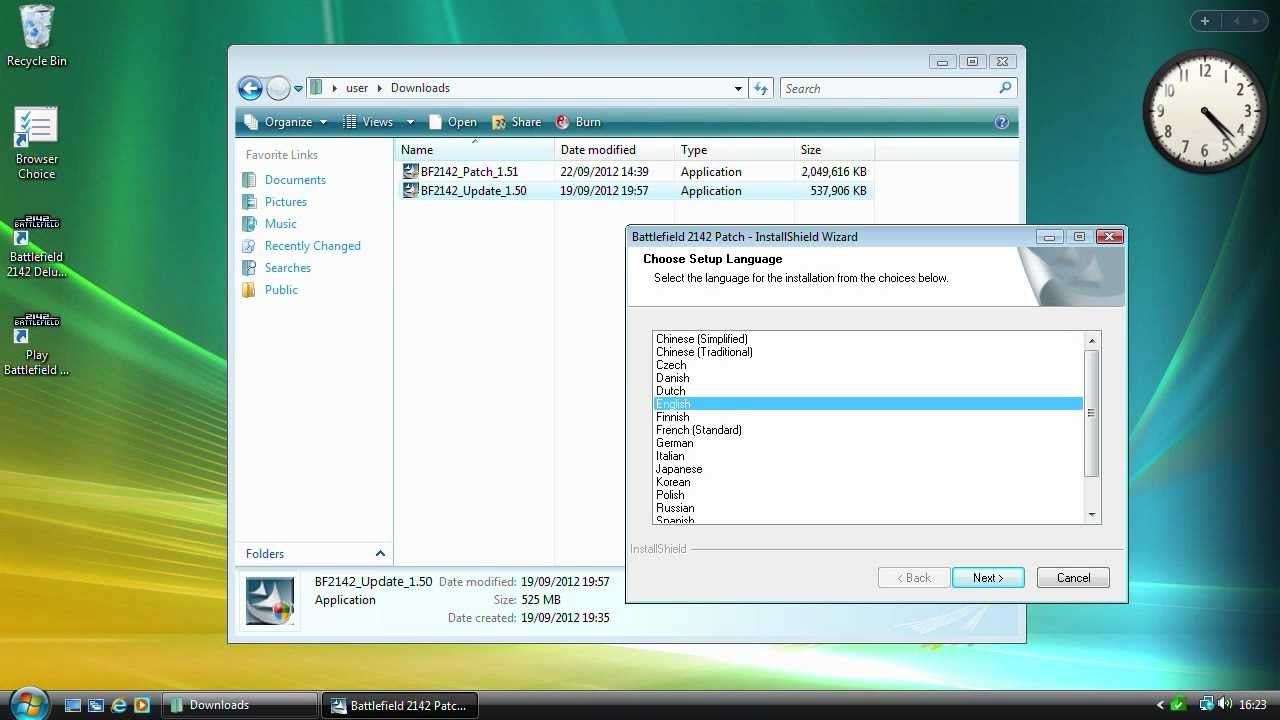Click Show Desktop in Quick Launch
The height and width of the screenshot is (720, 1280).
click(x=73, y=705)
